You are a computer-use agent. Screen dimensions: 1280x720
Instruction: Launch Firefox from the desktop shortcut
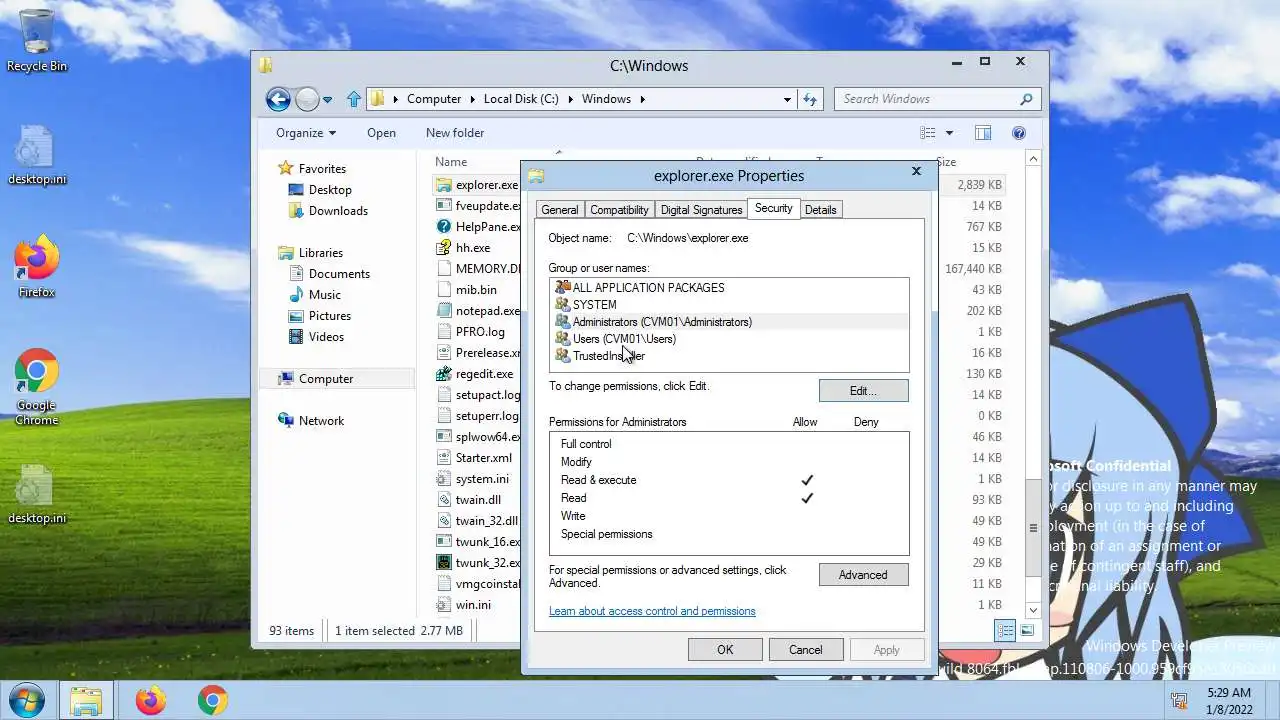[37, 267]
